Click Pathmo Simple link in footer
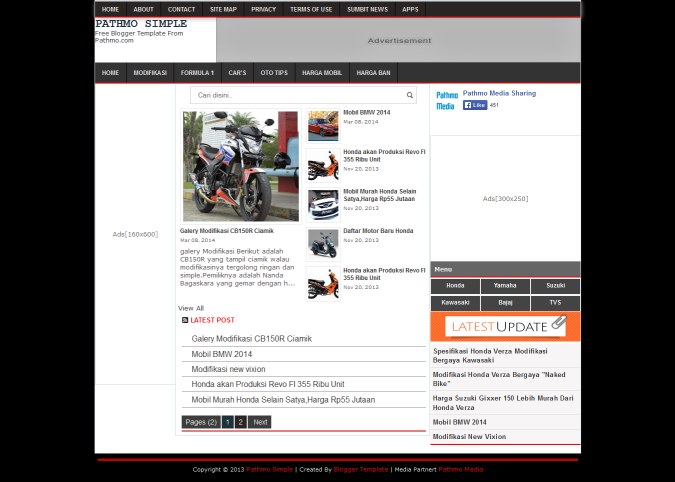The width and height of the screenshot is (675, 482). click(x=269, y=470)
